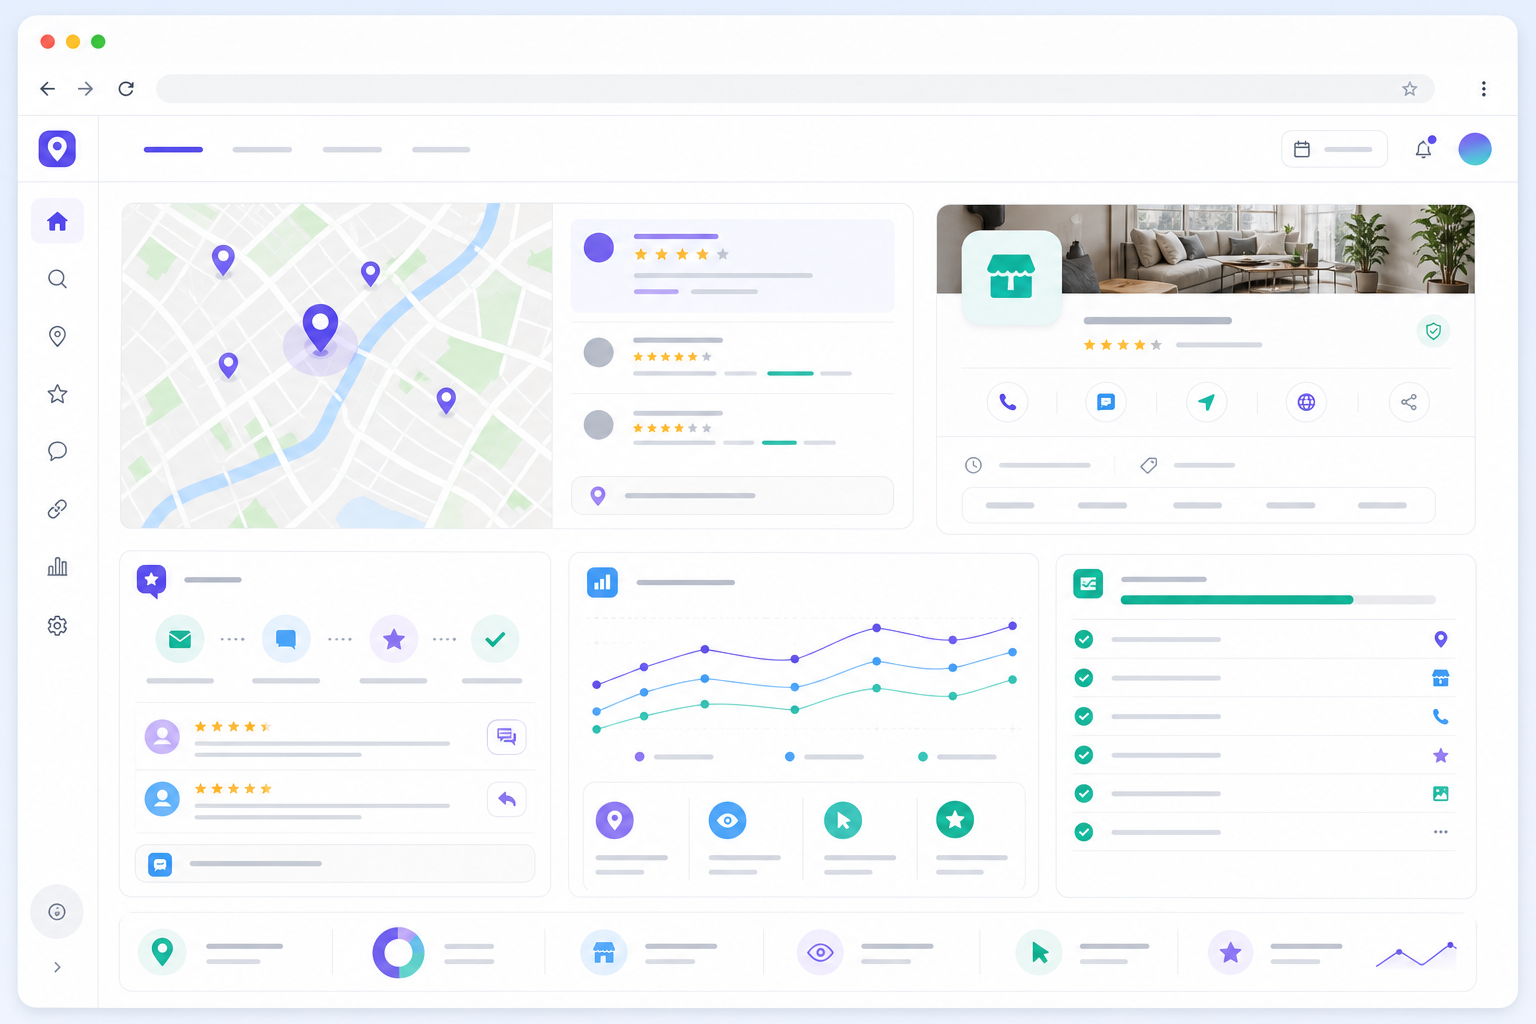Screen dimensions: 1536x1024
Task: Toggle the blue series chart legend
Action: 824,757
